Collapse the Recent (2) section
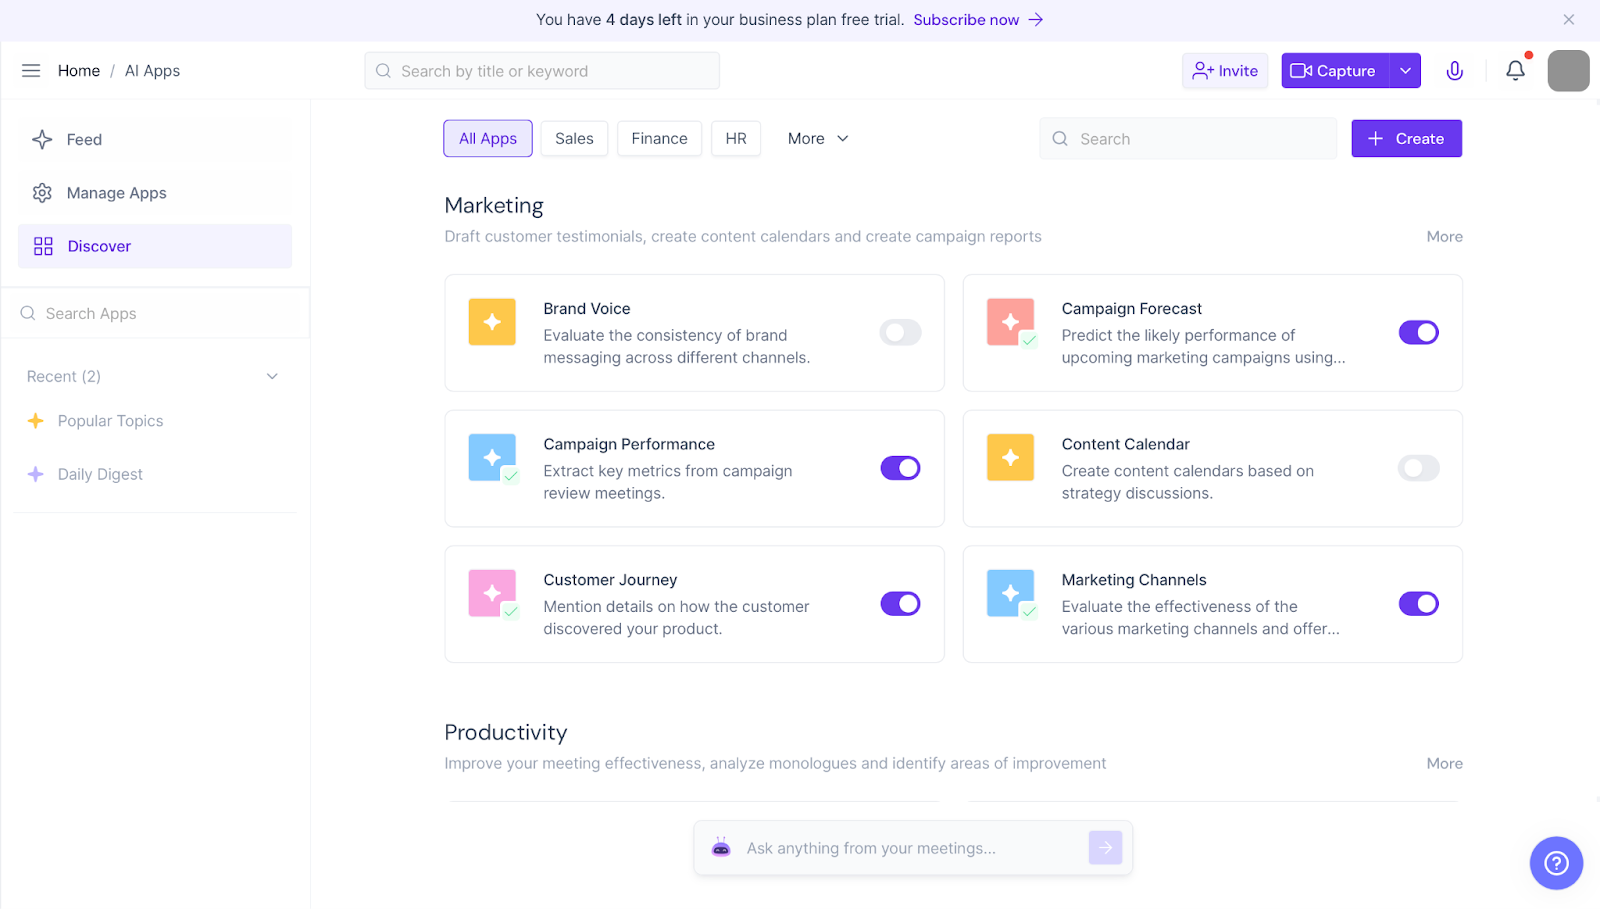Image resolution: width=1600 pixels, height=909 pixels. pyautogui.click(x=272, y=376)
